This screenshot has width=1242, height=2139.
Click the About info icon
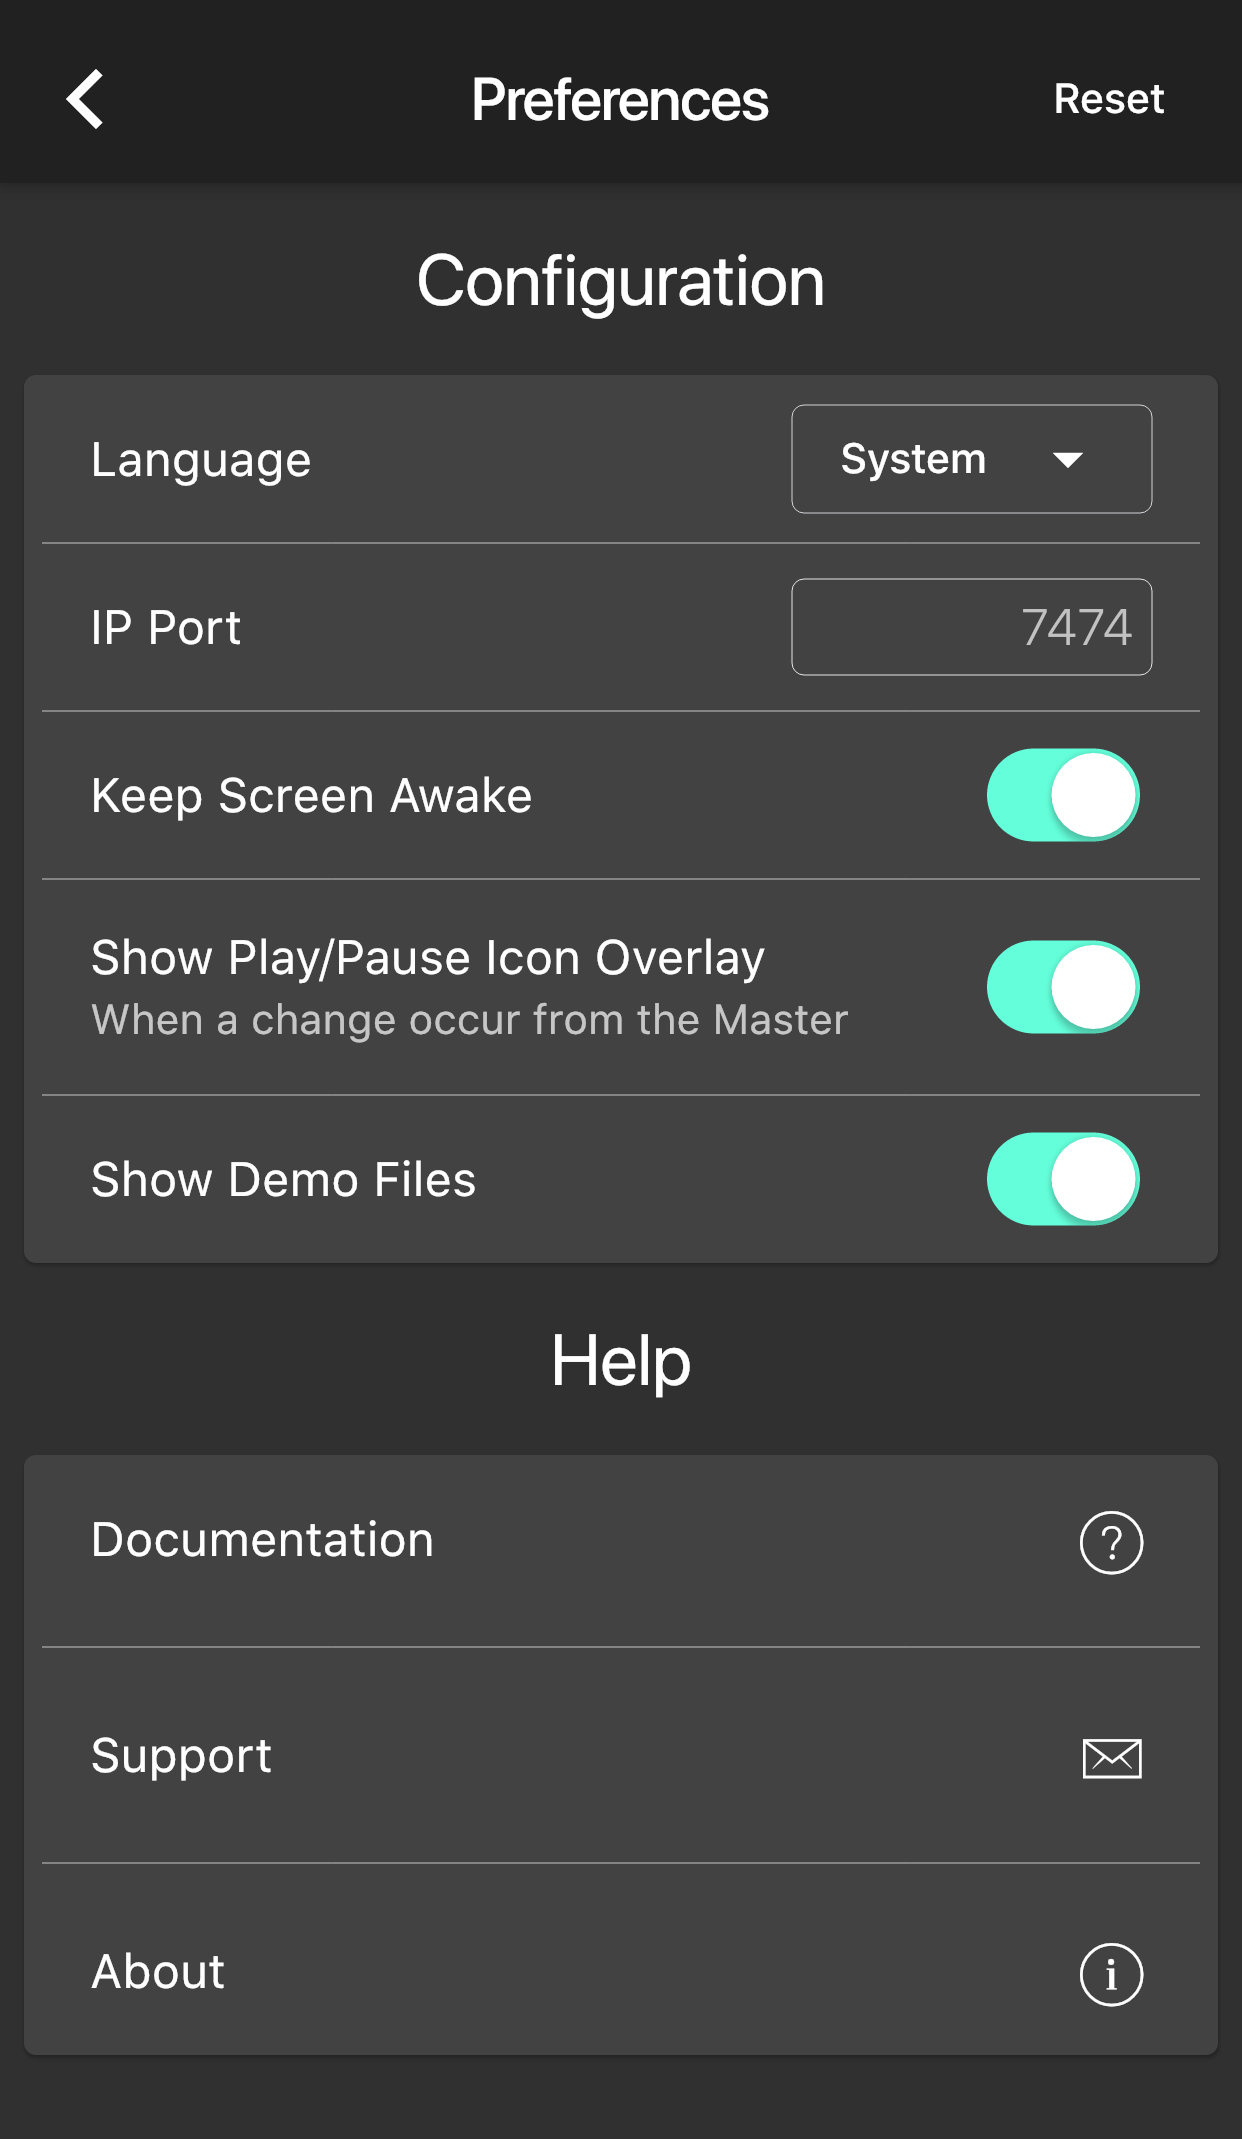(1111, 1974)
